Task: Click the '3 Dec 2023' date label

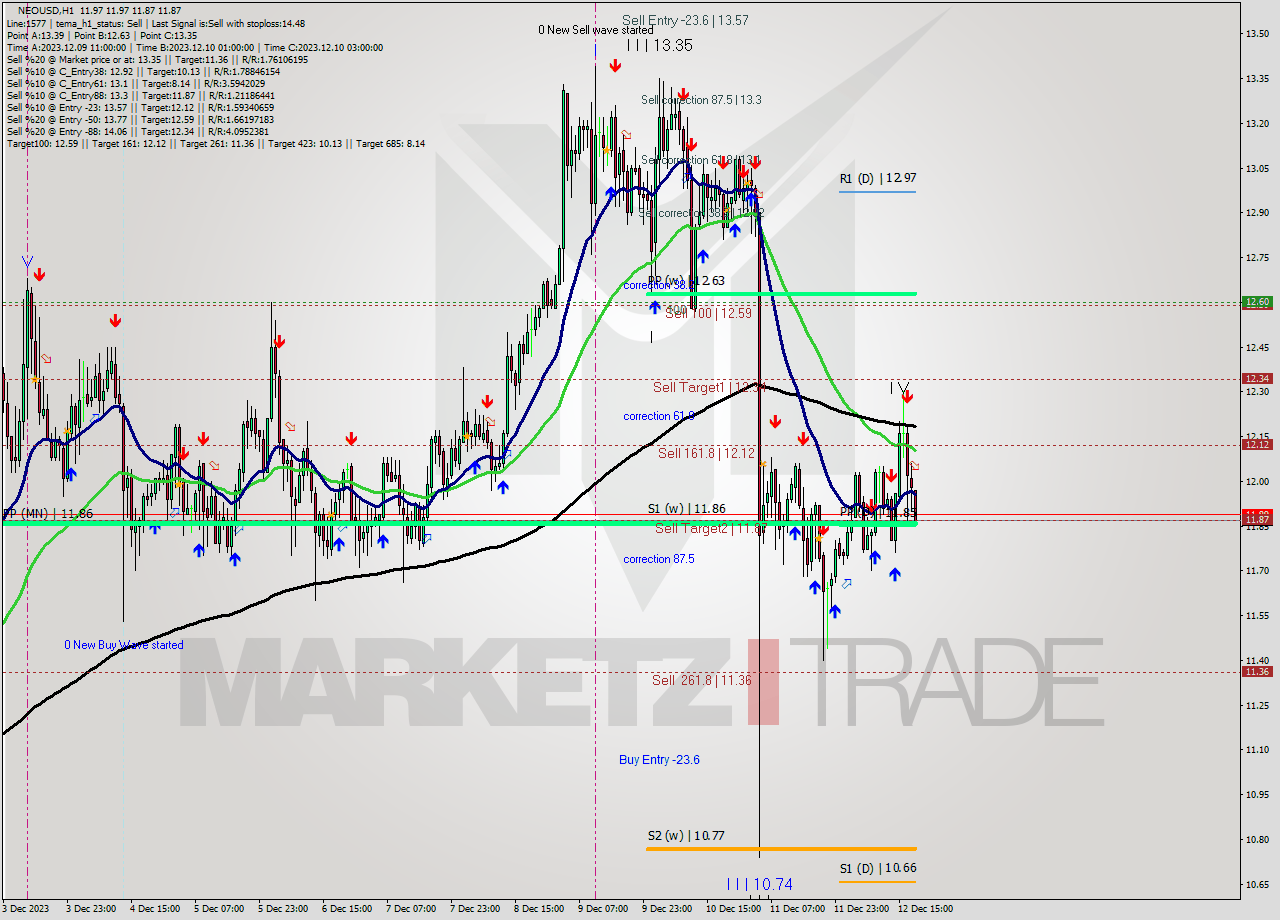Action: 27,909
